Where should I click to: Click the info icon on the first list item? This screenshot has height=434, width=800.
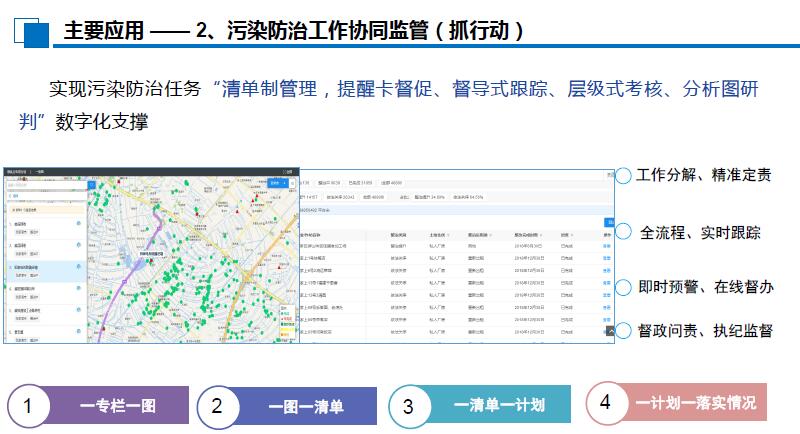[x=79, y=224]
